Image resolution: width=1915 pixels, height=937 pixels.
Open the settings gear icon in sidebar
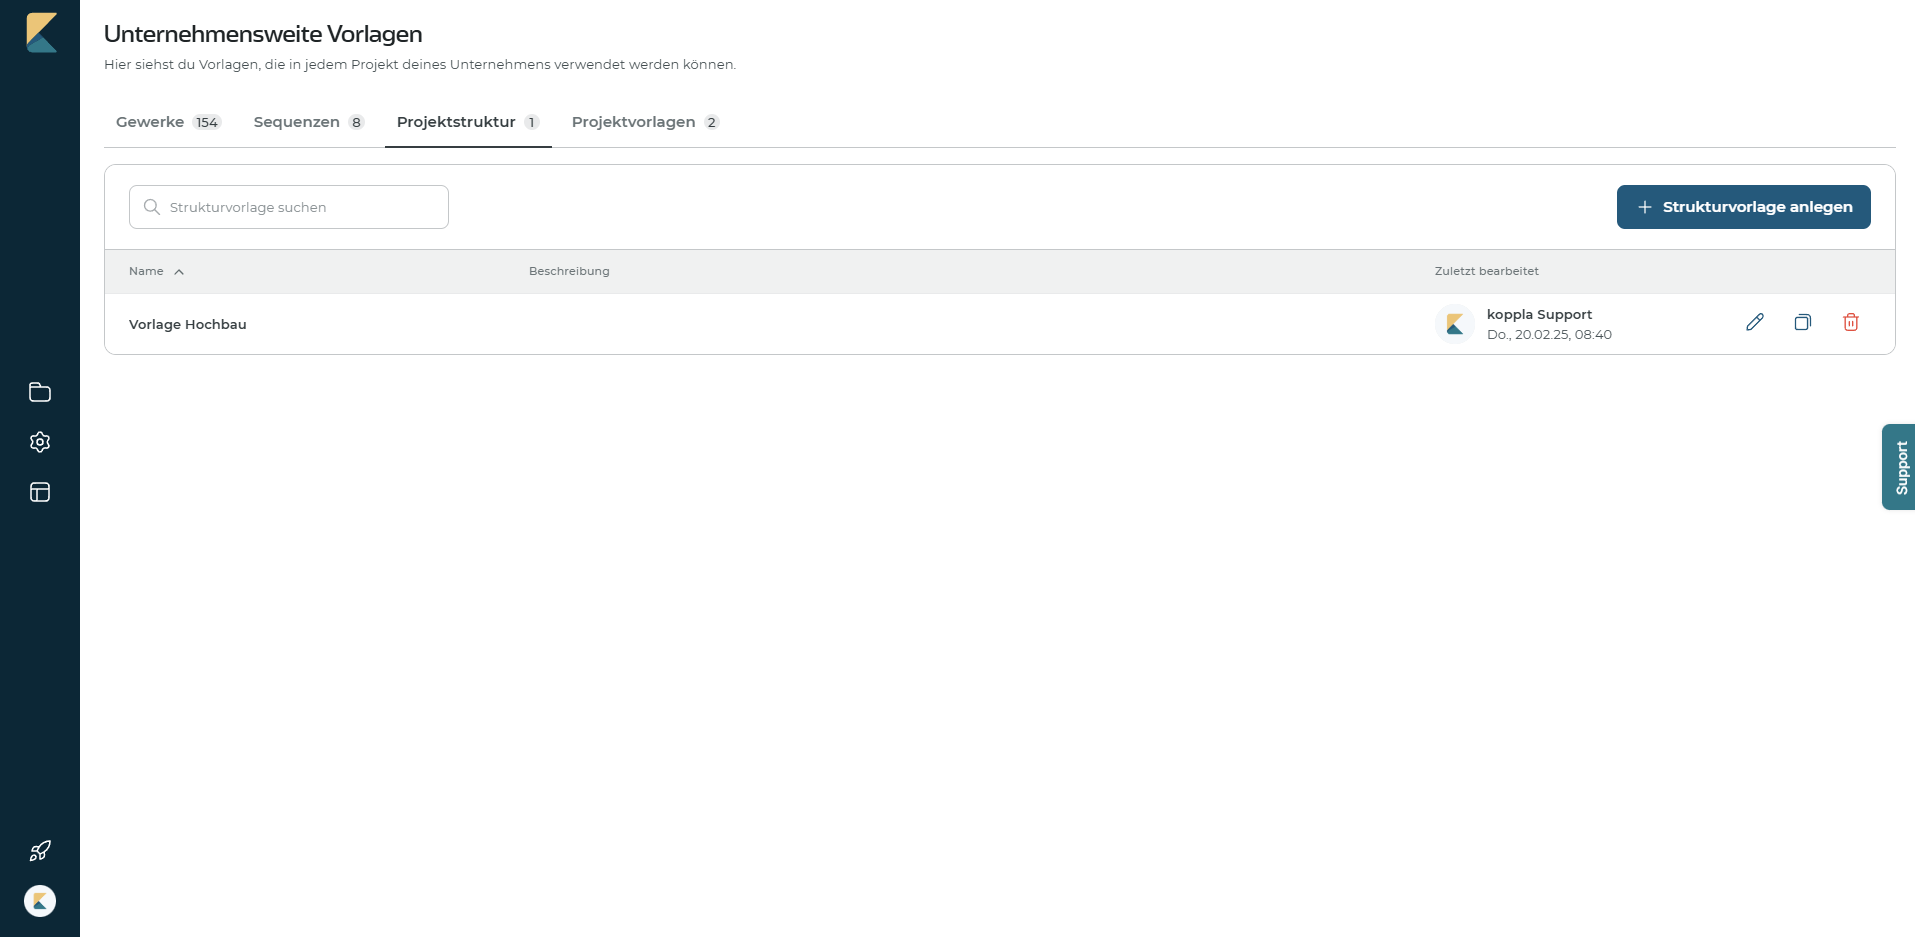click(x=40, y=442)
